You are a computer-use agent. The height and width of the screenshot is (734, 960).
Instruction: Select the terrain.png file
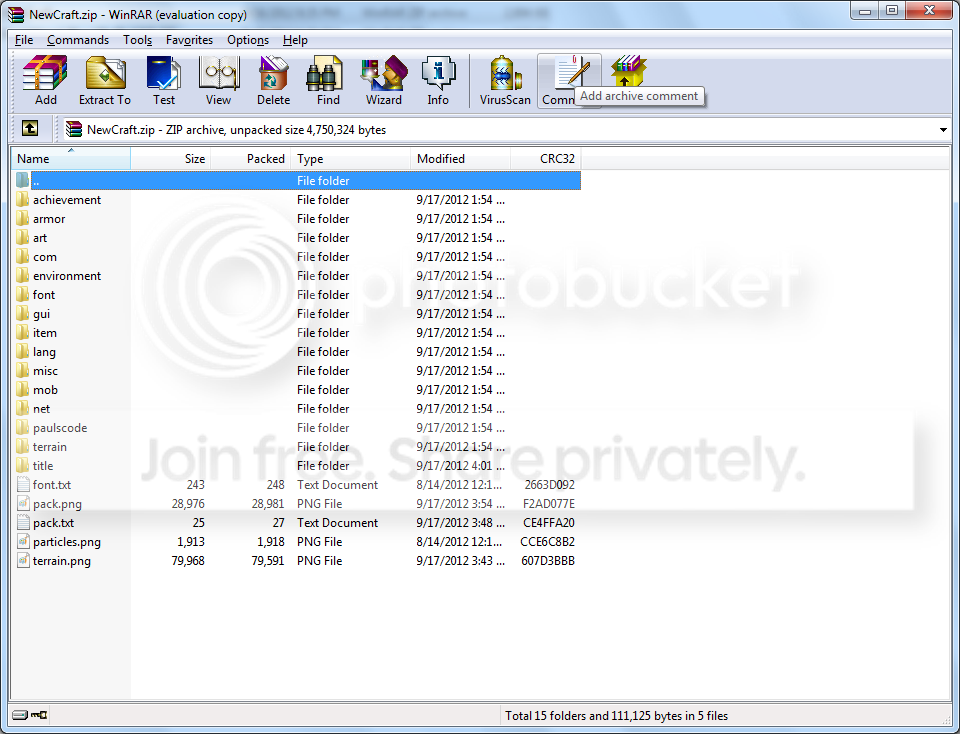61,561
